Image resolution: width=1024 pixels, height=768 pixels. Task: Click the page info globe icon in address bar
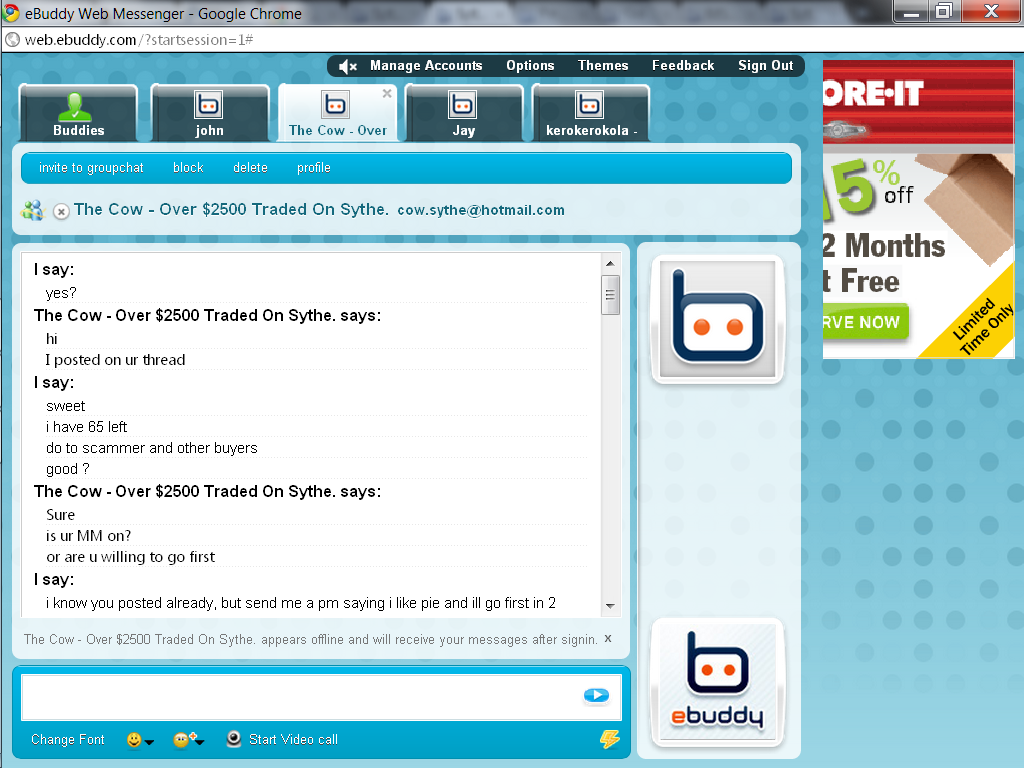pos(12,40)
